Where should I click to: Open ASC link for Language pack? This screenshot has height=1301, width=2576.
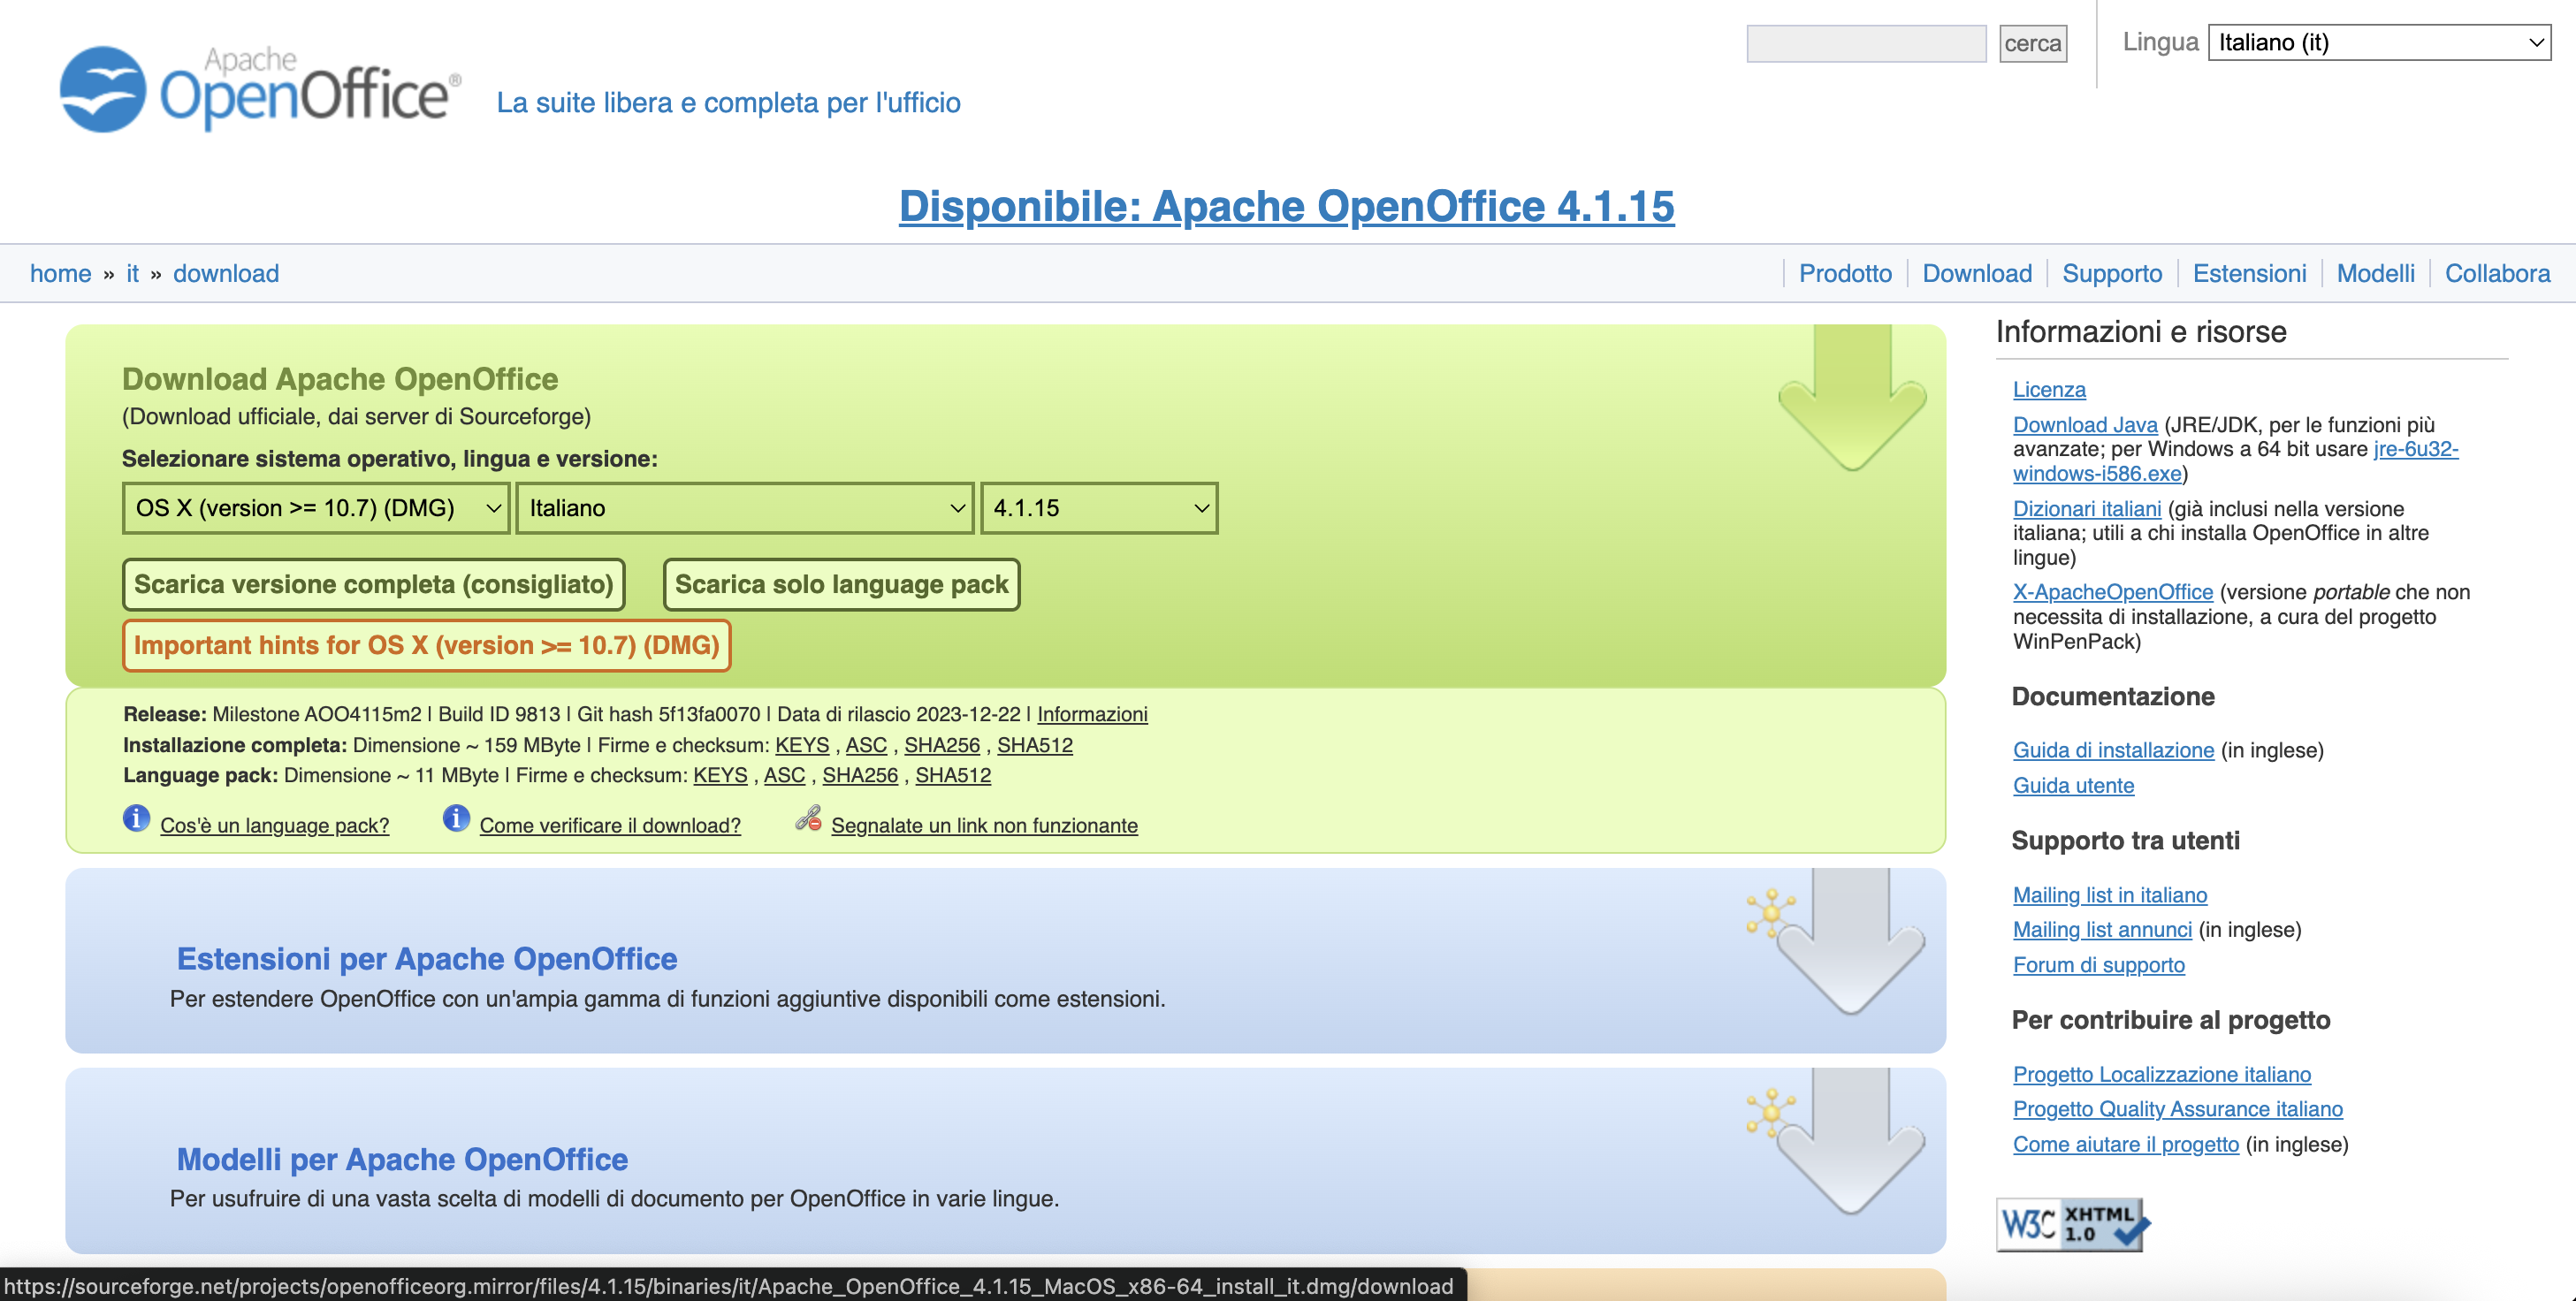784,775
